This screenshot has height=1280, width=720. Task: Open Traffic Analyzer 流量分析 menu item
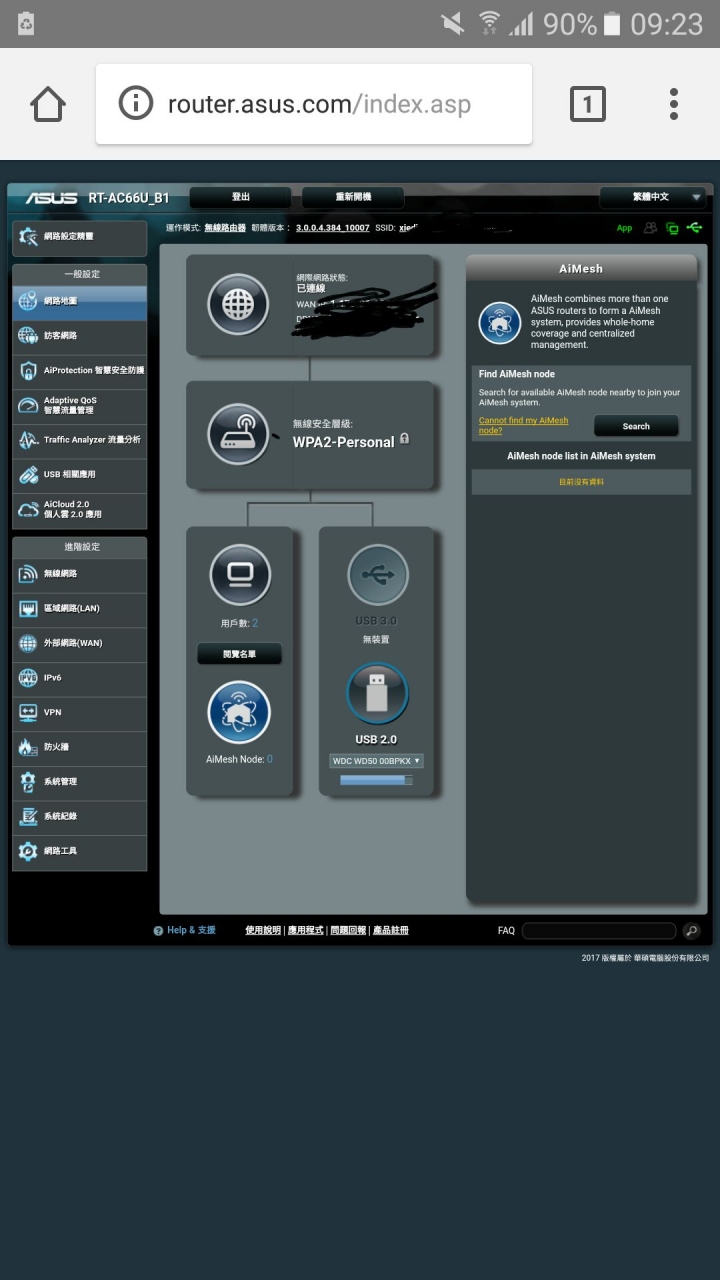coord(80,440)
